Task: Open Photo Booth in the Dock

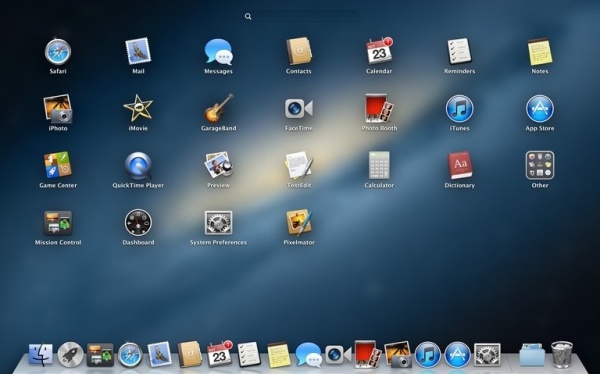Action: click(x=368, y=354)
